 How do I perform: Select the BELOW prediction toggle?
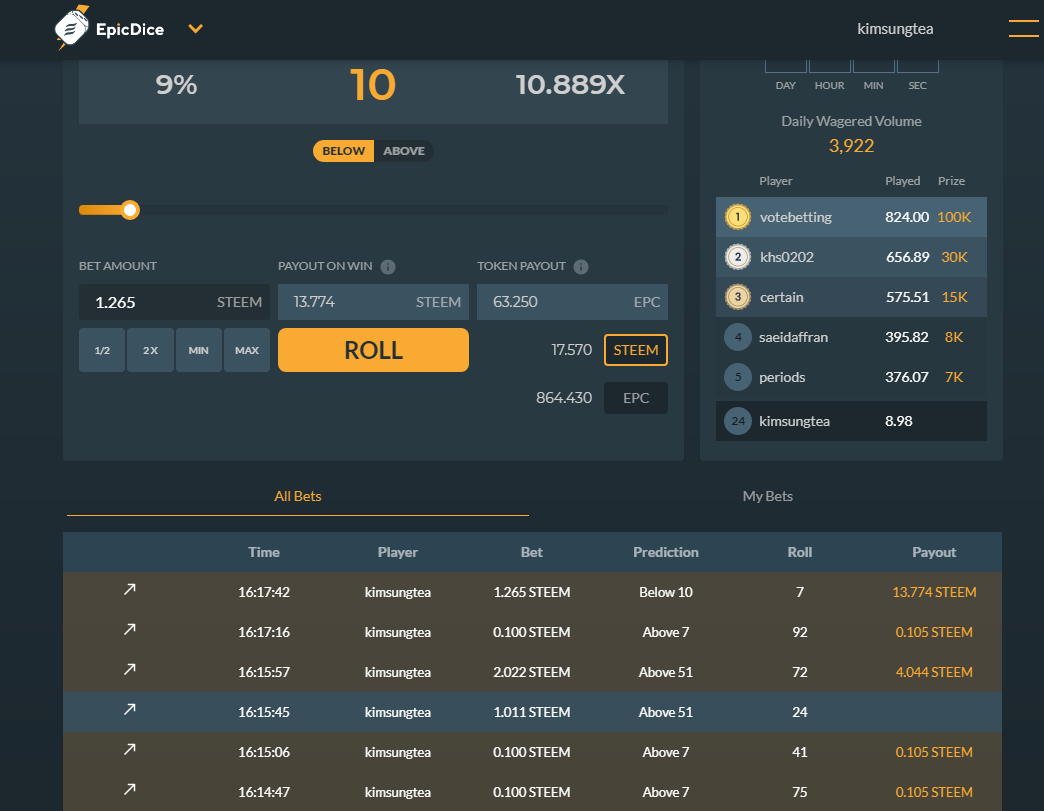[x=344, y=151]
